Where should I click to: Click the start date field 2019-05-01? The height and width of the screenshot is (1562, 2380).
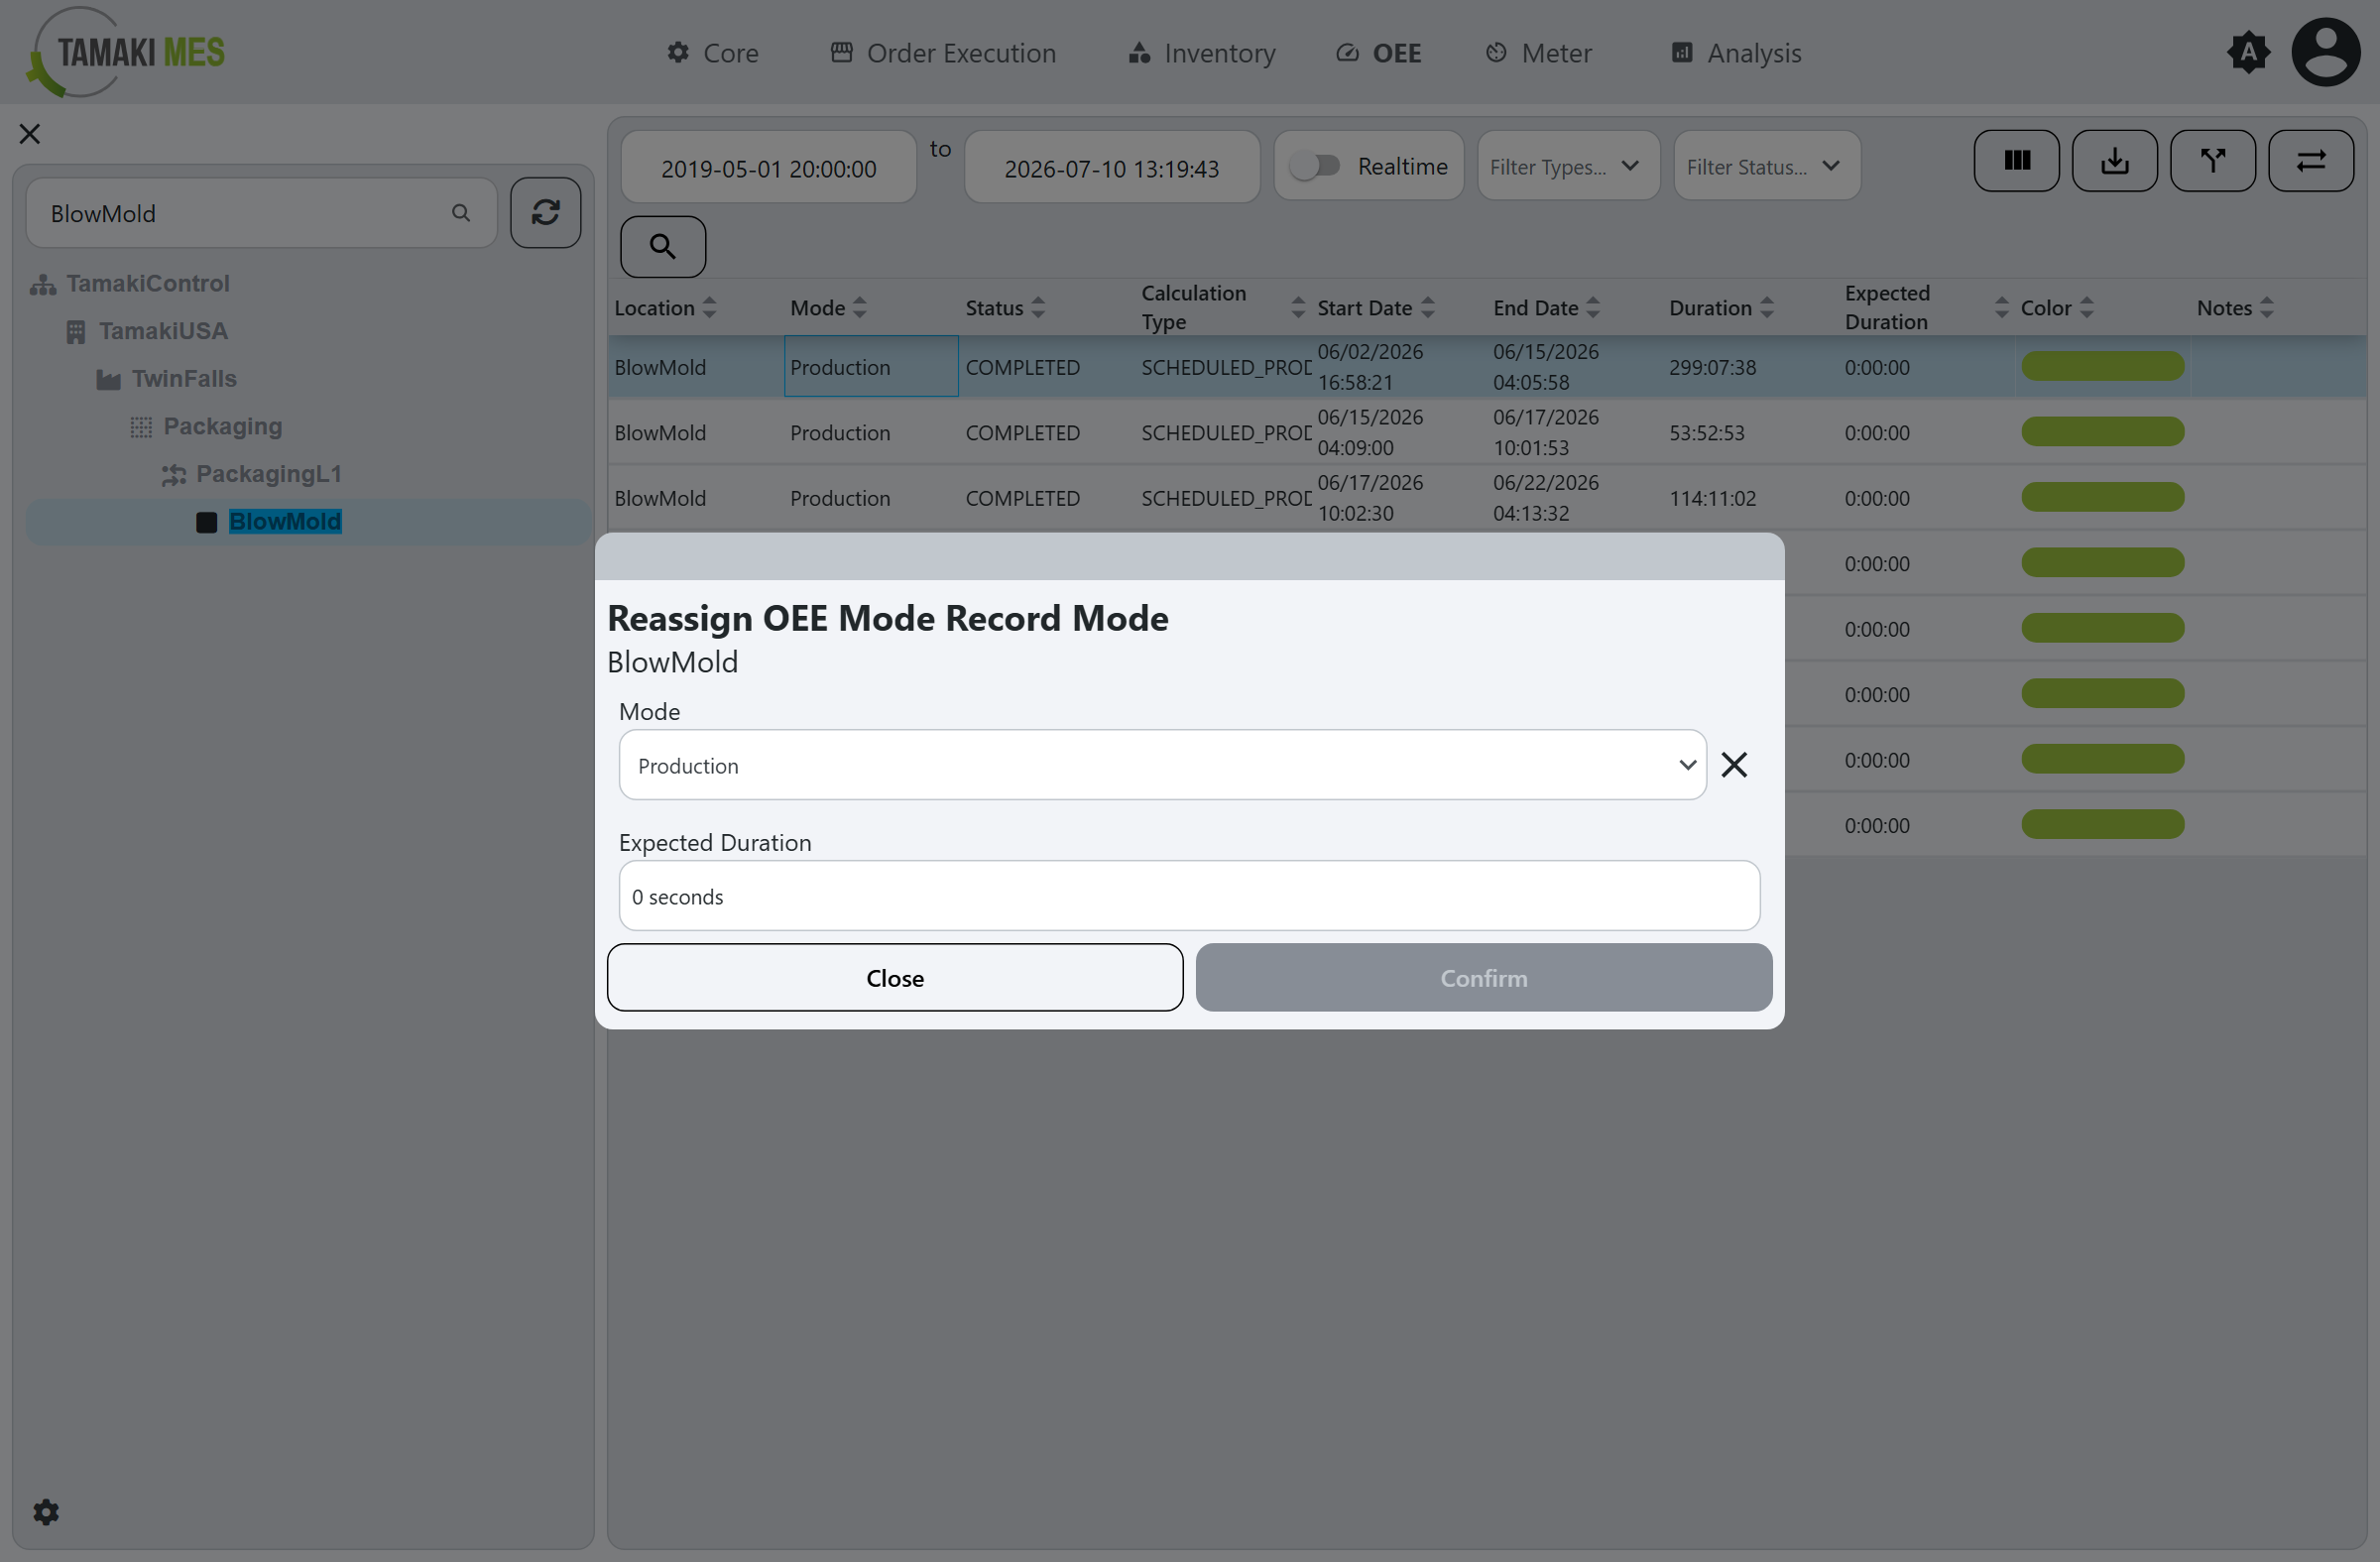click(x=768, y=168)
